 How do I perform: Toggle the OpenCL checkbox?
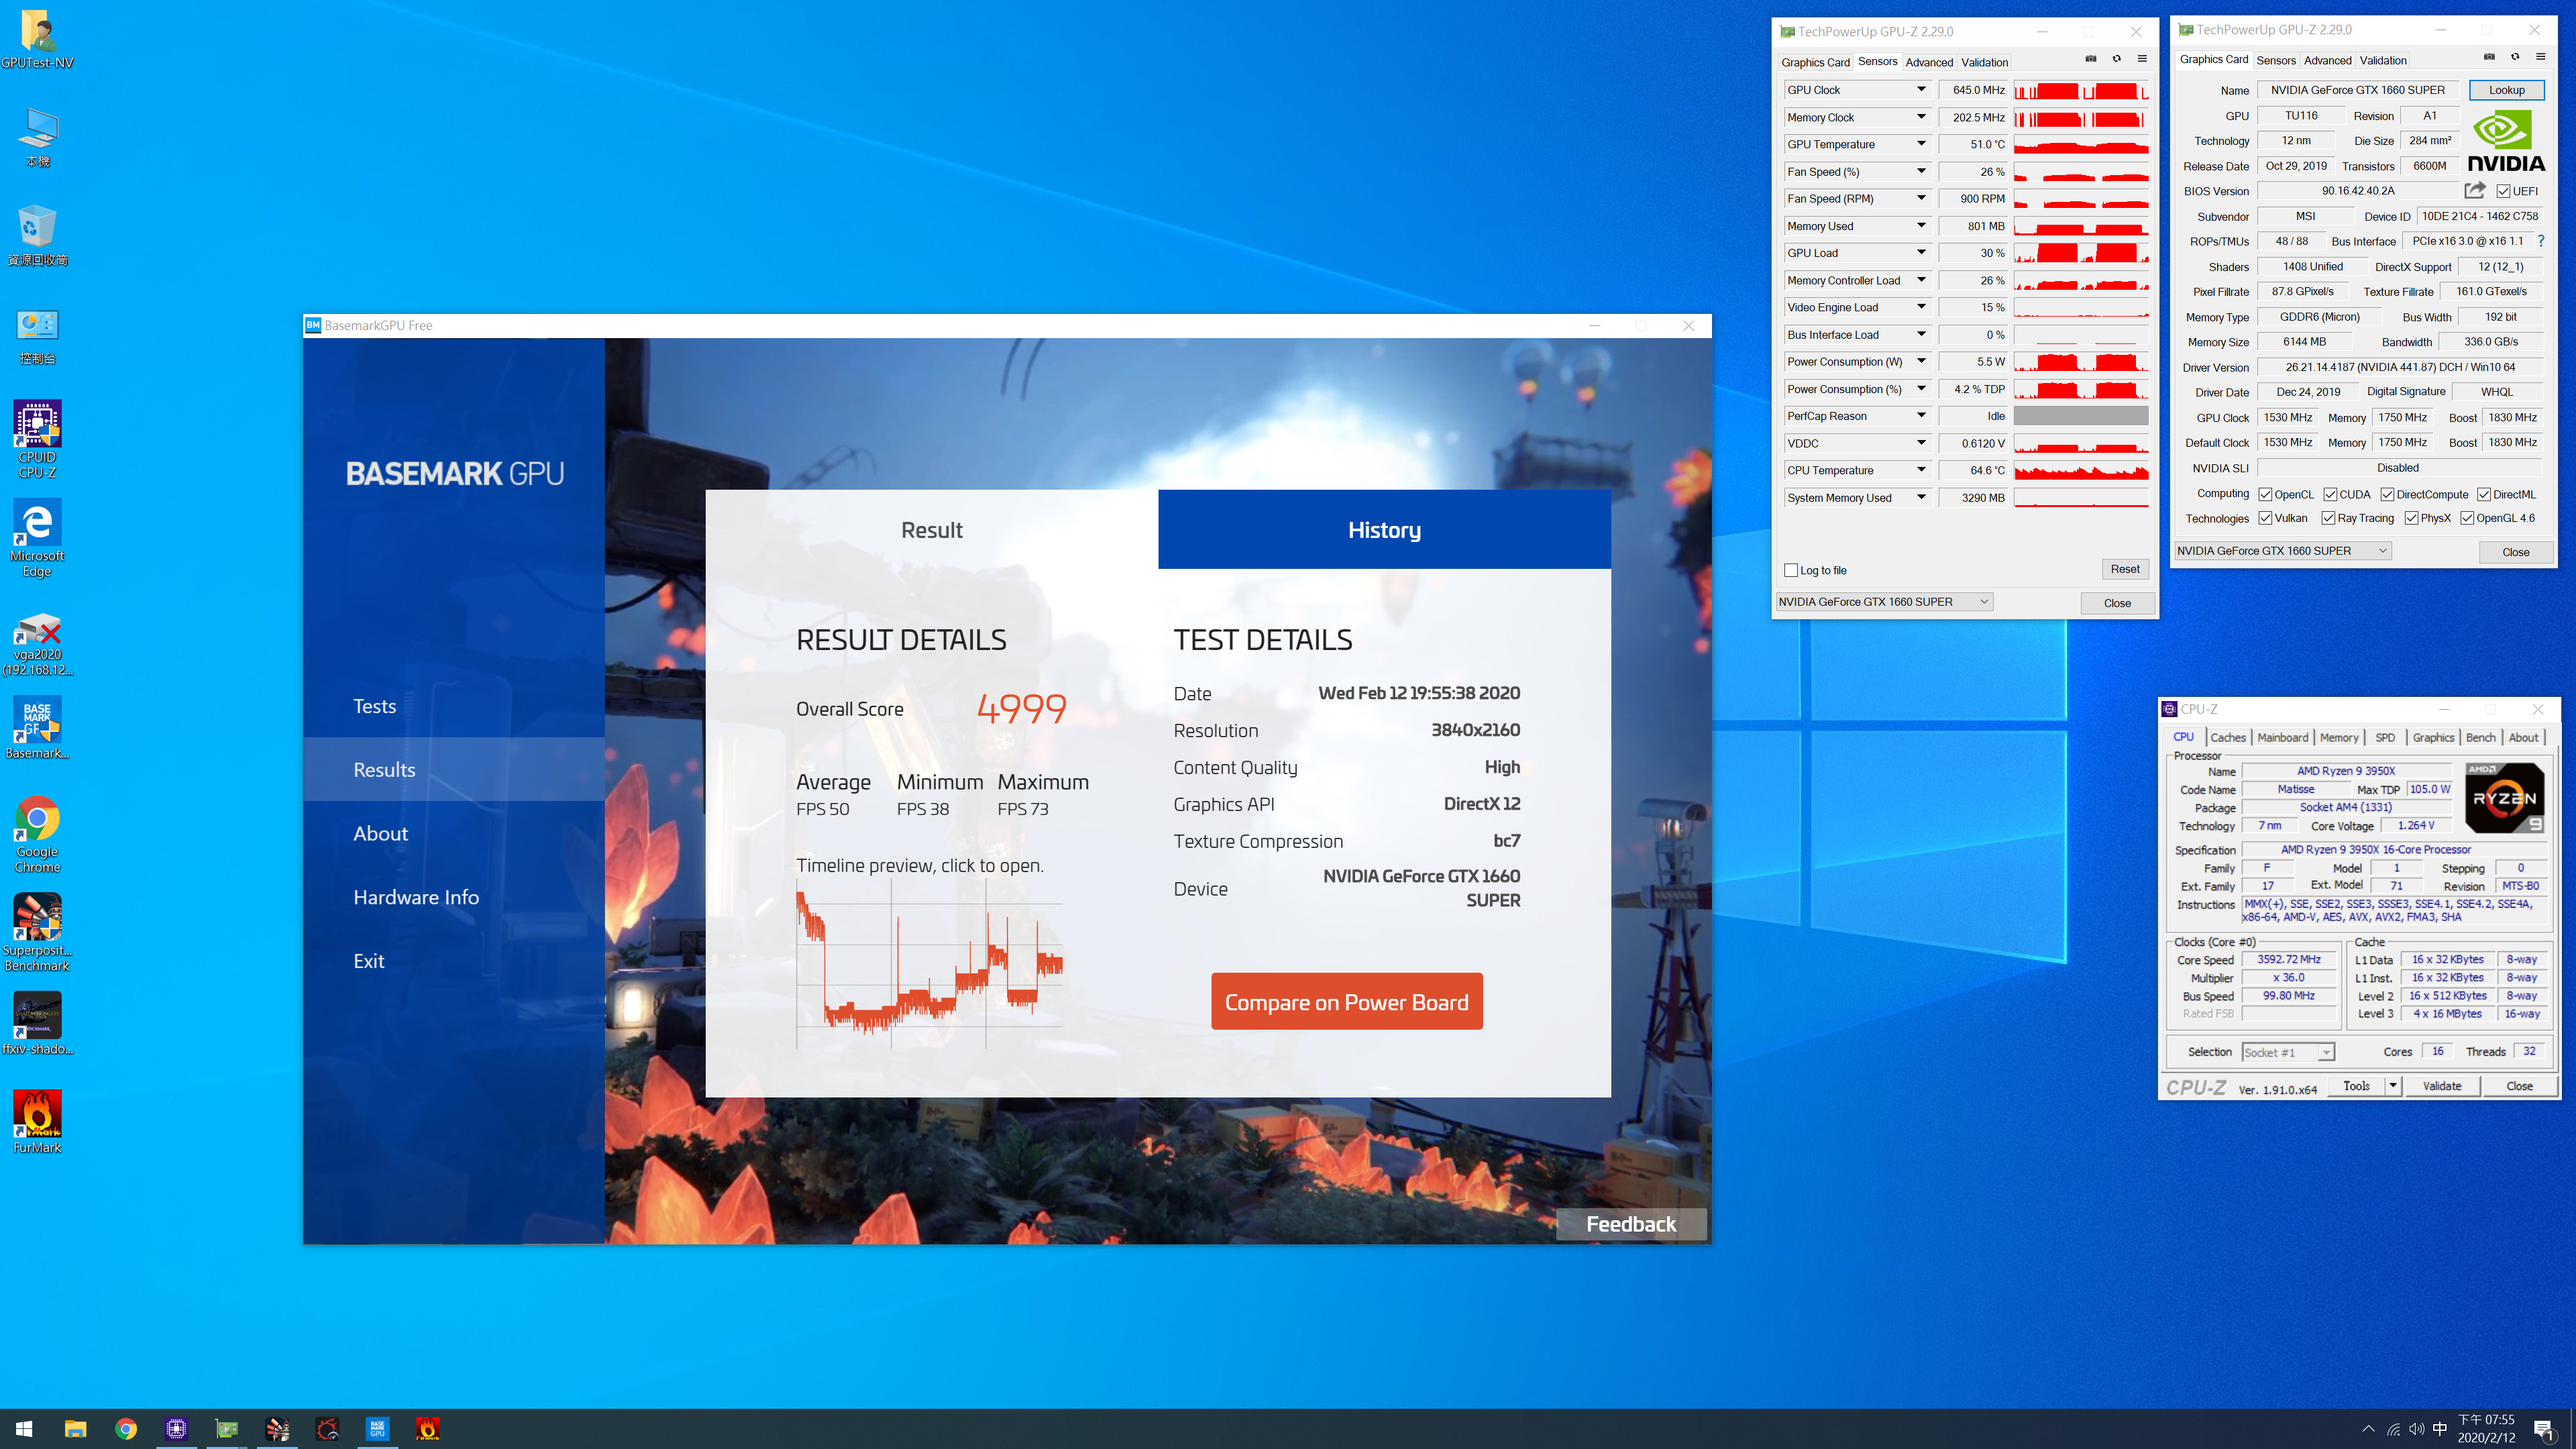[x=2264, y=494]
